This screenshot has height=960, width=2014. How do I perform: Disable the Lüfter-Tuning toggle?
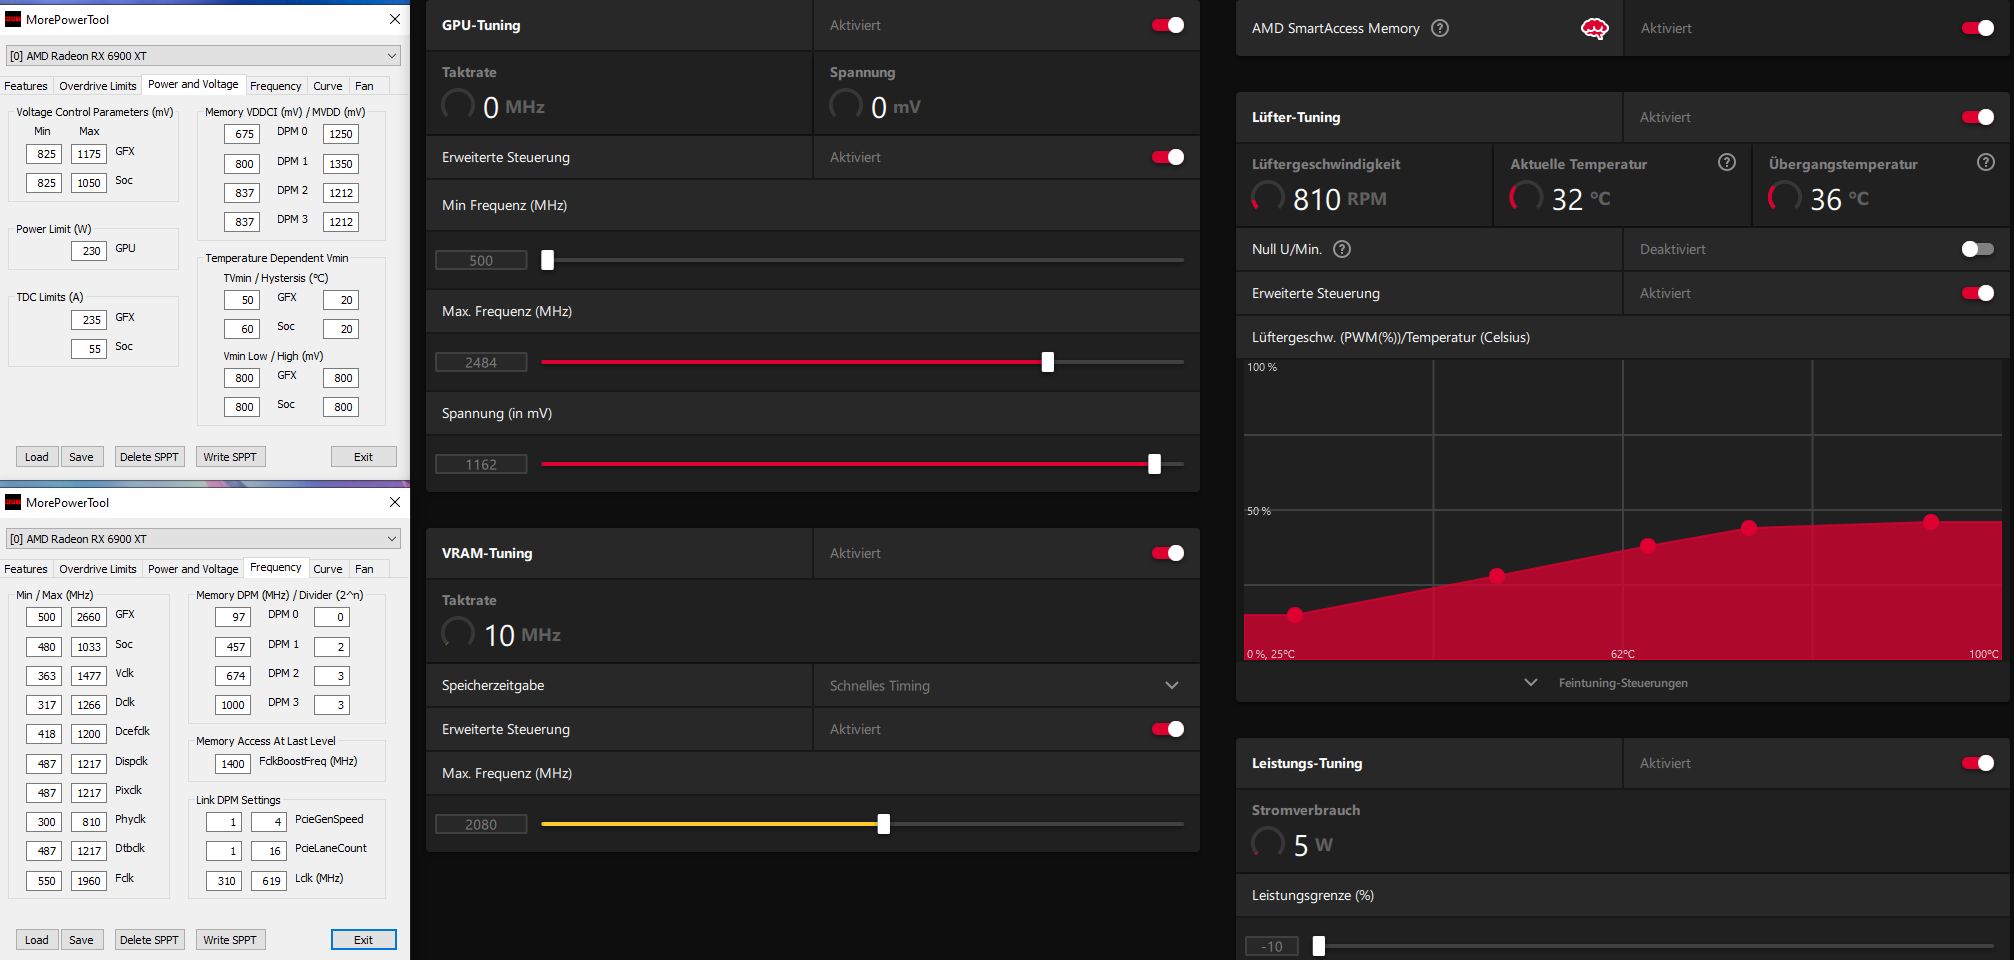tap(1978, 117)
